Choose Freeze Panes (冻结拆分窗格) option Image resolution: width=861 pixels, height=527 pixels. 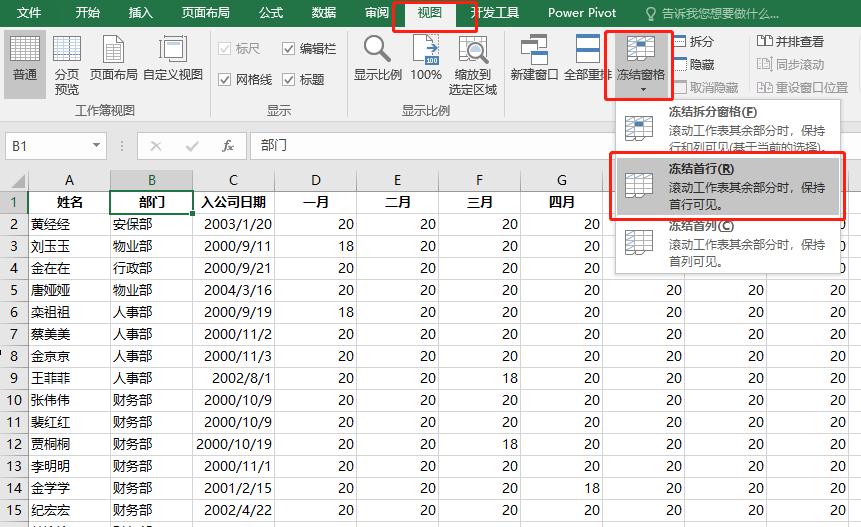728,127
